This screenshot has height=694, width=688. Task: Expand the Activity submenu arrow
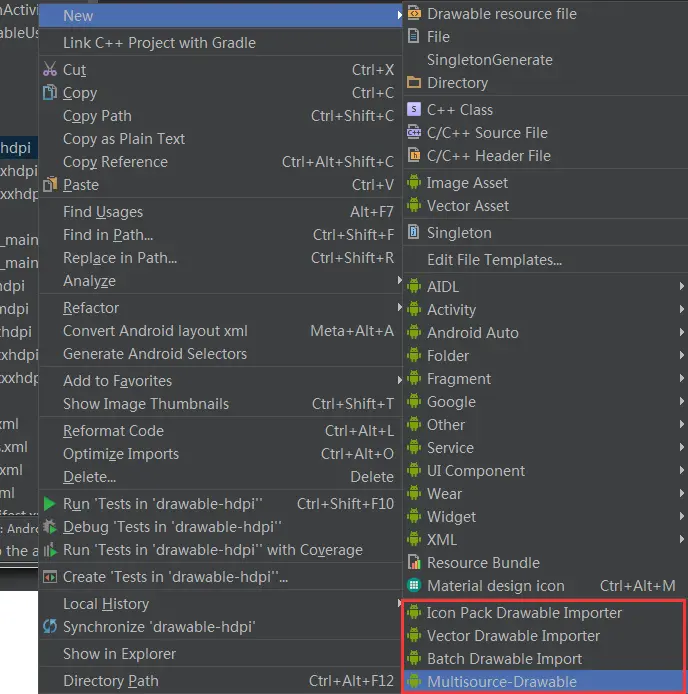[x=682, y=309]
